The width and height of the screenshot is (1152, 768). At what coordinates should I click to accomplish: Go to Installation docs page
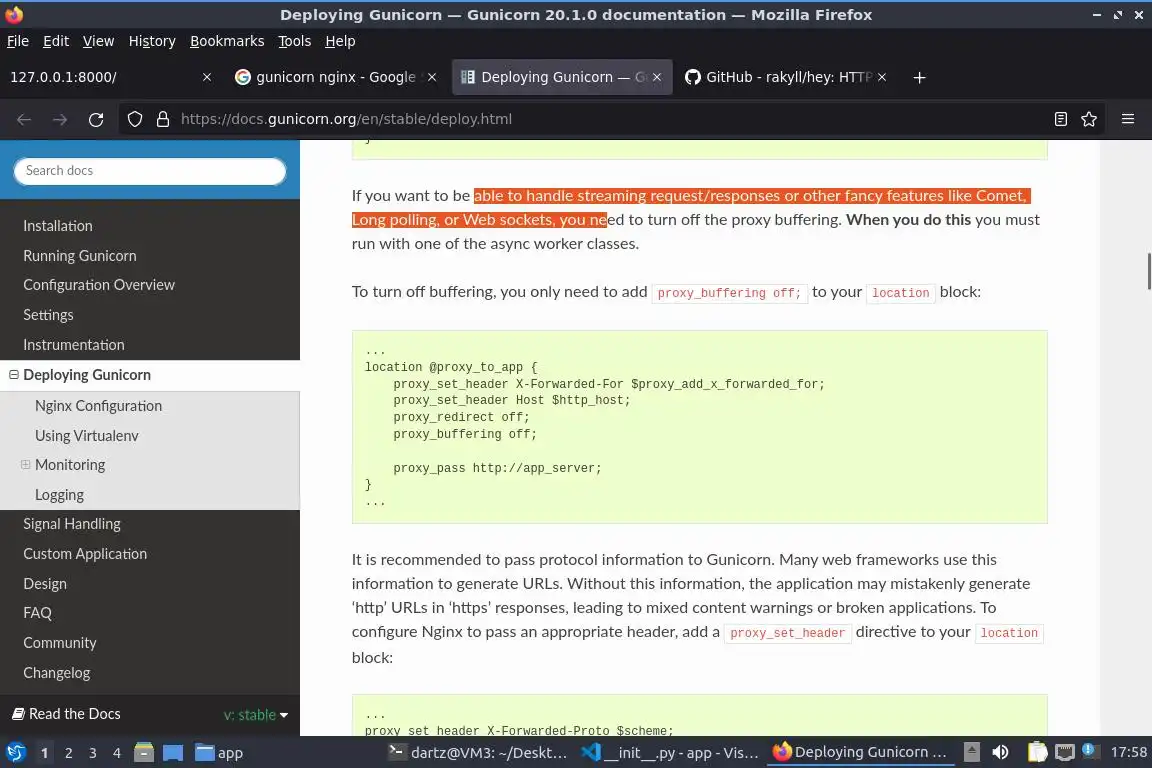(x=57, y=226)
